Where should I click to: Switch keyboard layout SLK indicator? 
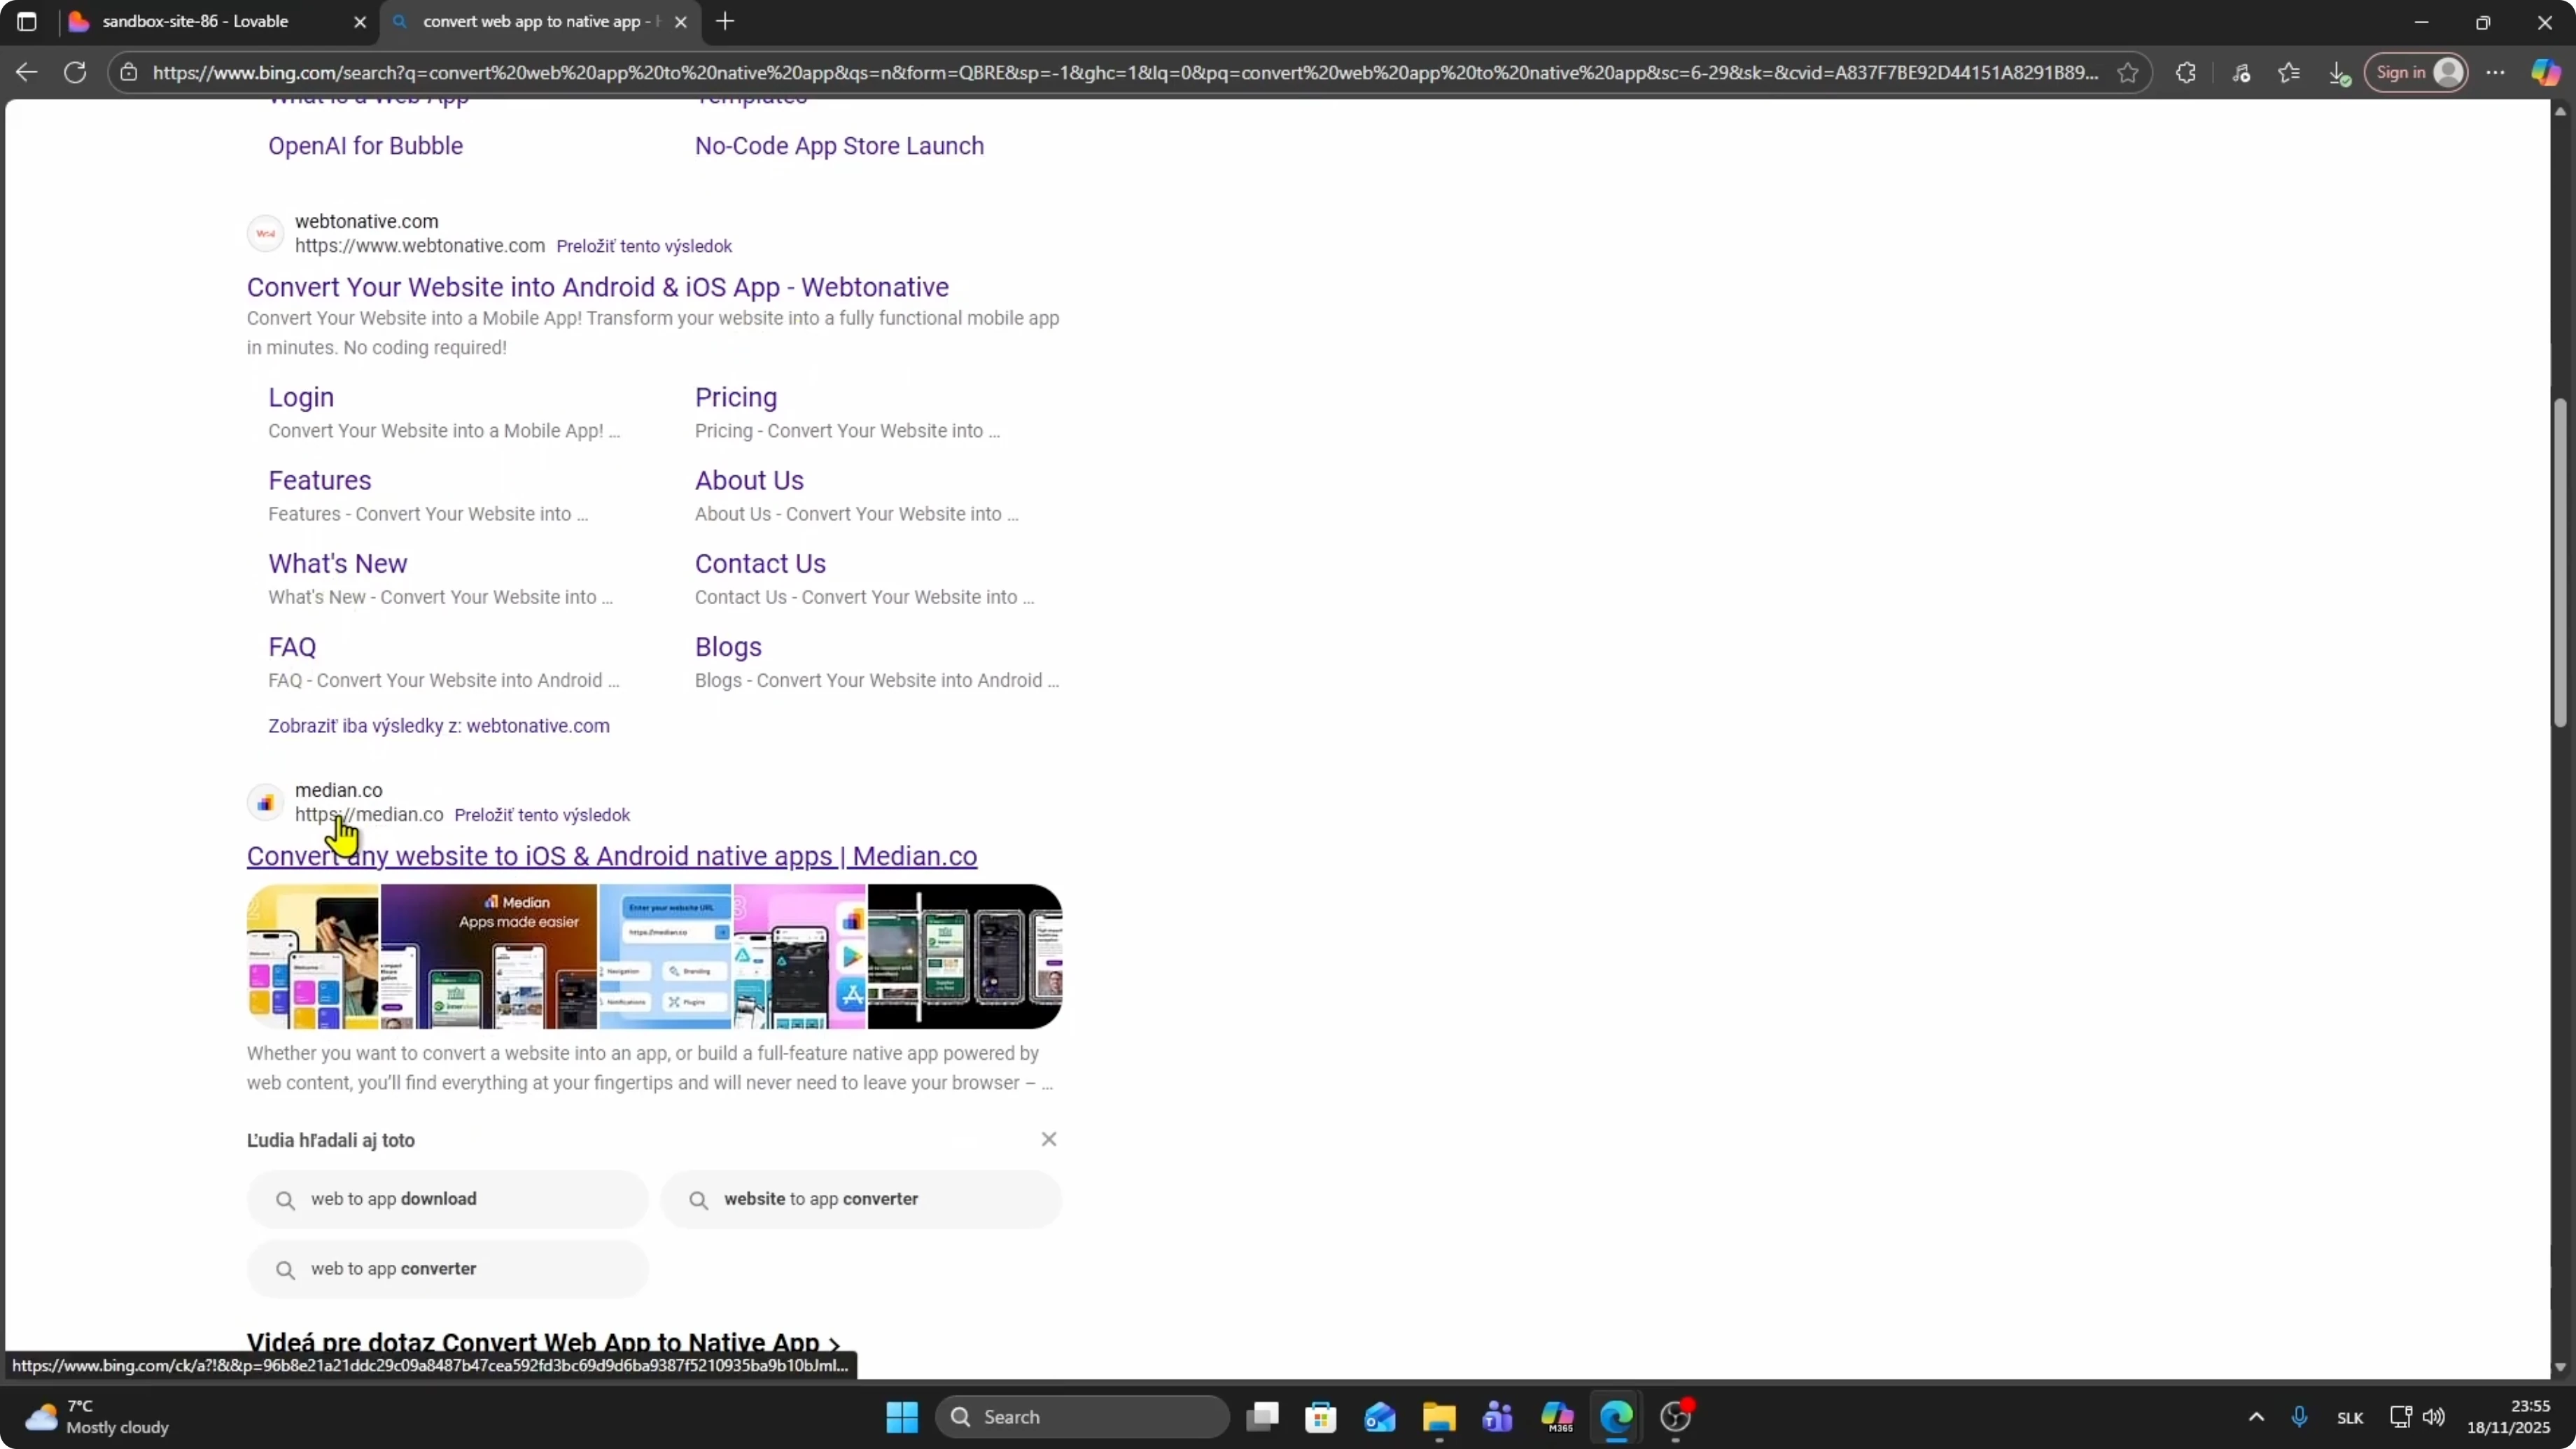click(2350, 1418)
